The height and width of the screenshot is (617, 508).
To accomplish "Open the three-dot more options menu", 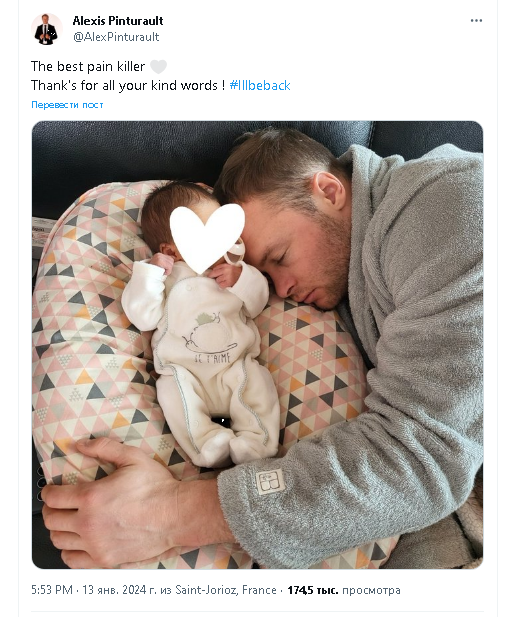I will click(x=476, y=20).
